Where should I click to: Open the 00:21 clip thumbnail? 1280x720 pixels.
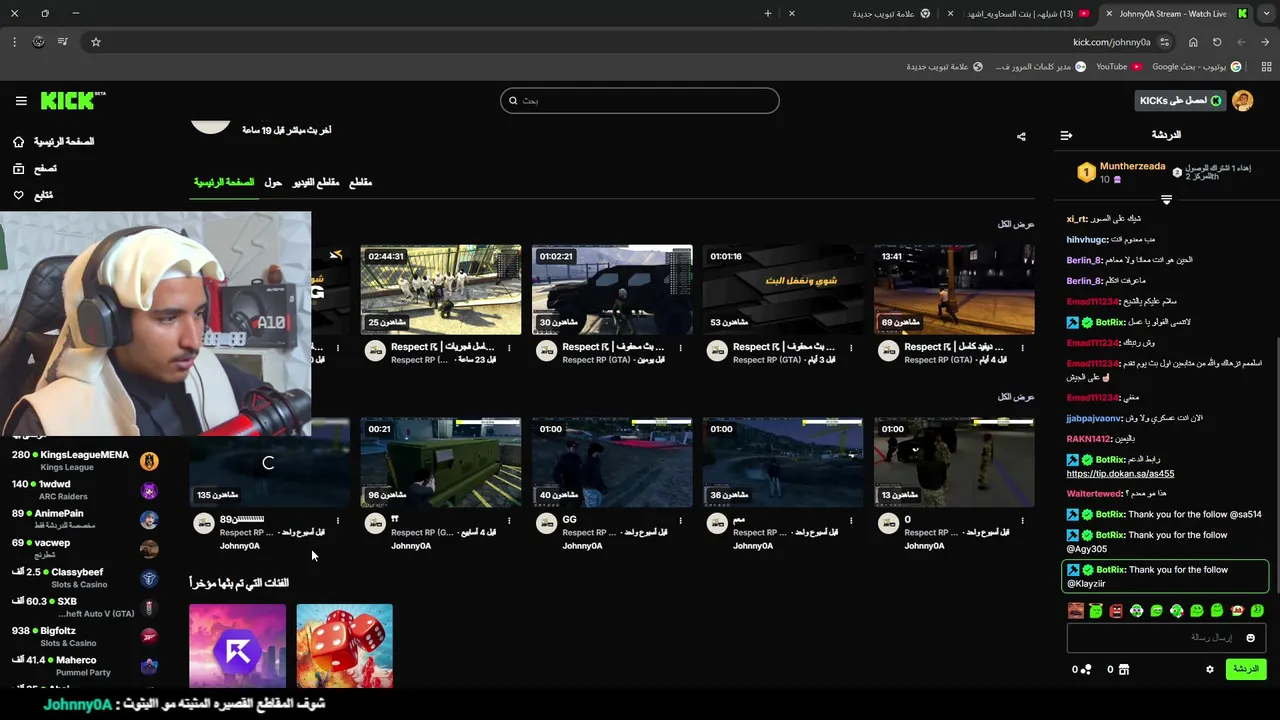(441, 462)
